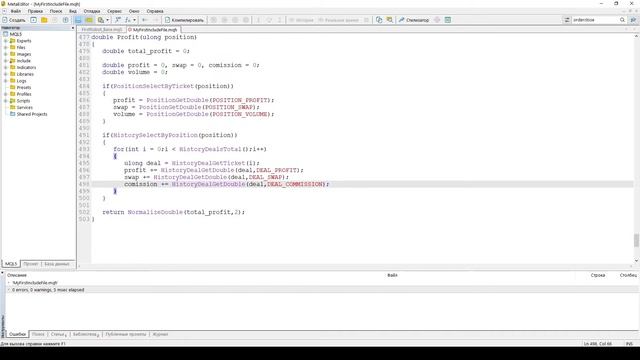Image resolution: width=640 pixels, height=360 pixels.
Task: Click the '0 errors, 0 warnings' result row
Action: (x=322, y=290)
